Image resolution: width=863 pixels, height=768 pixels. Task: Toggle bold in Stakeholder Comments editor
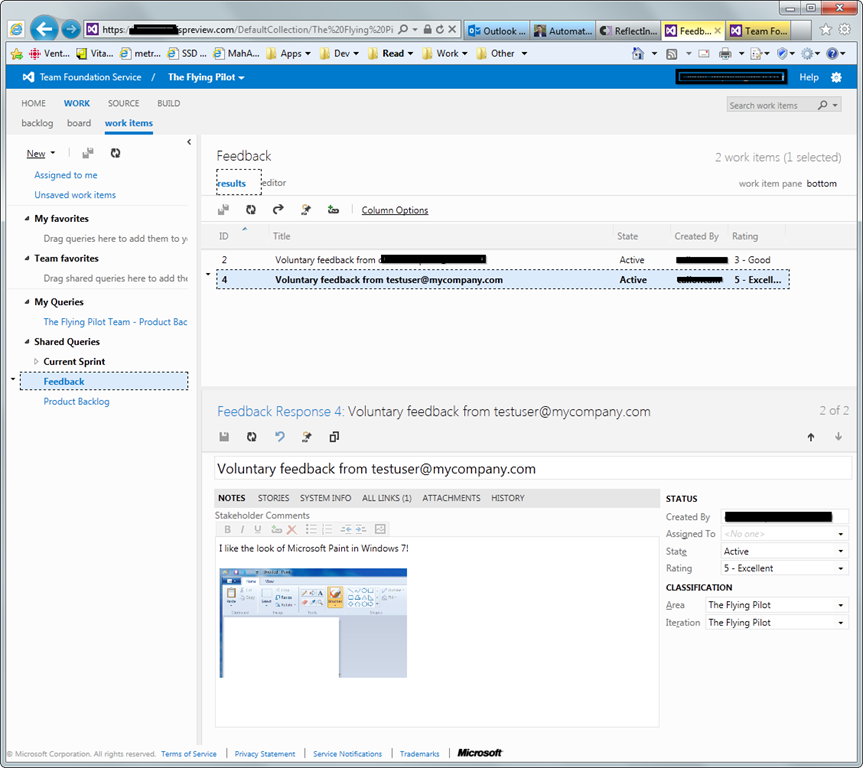[228, 529]
